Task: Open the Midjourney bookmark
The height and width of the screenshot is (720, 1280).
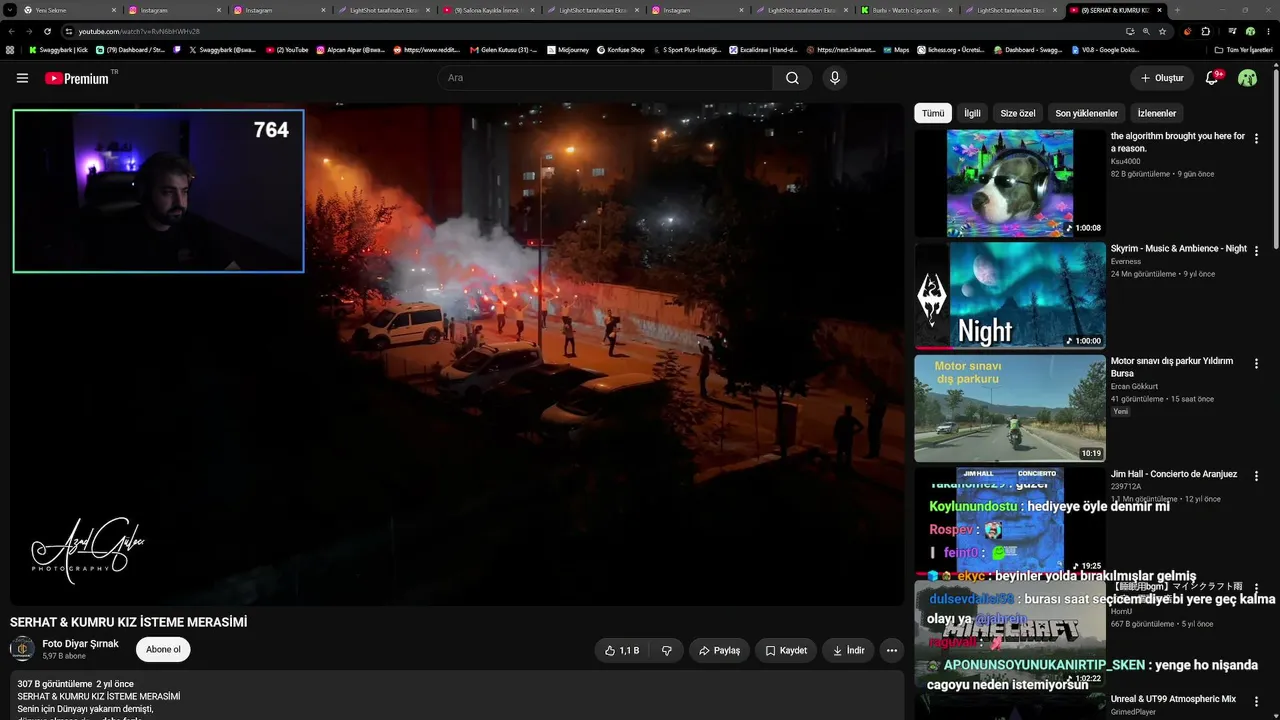Action: click(x=568, y=49)
